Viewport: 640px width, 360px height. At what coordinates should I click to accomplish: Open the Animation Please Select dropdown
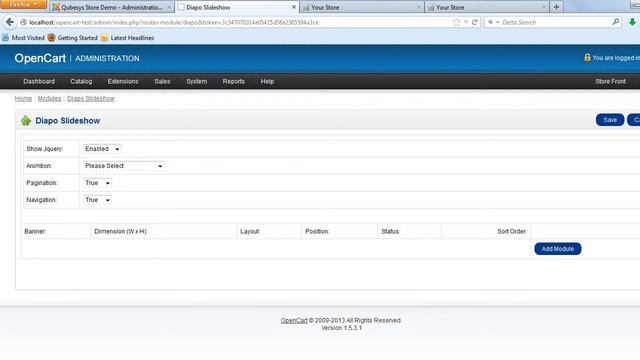(x=123, y=166)
